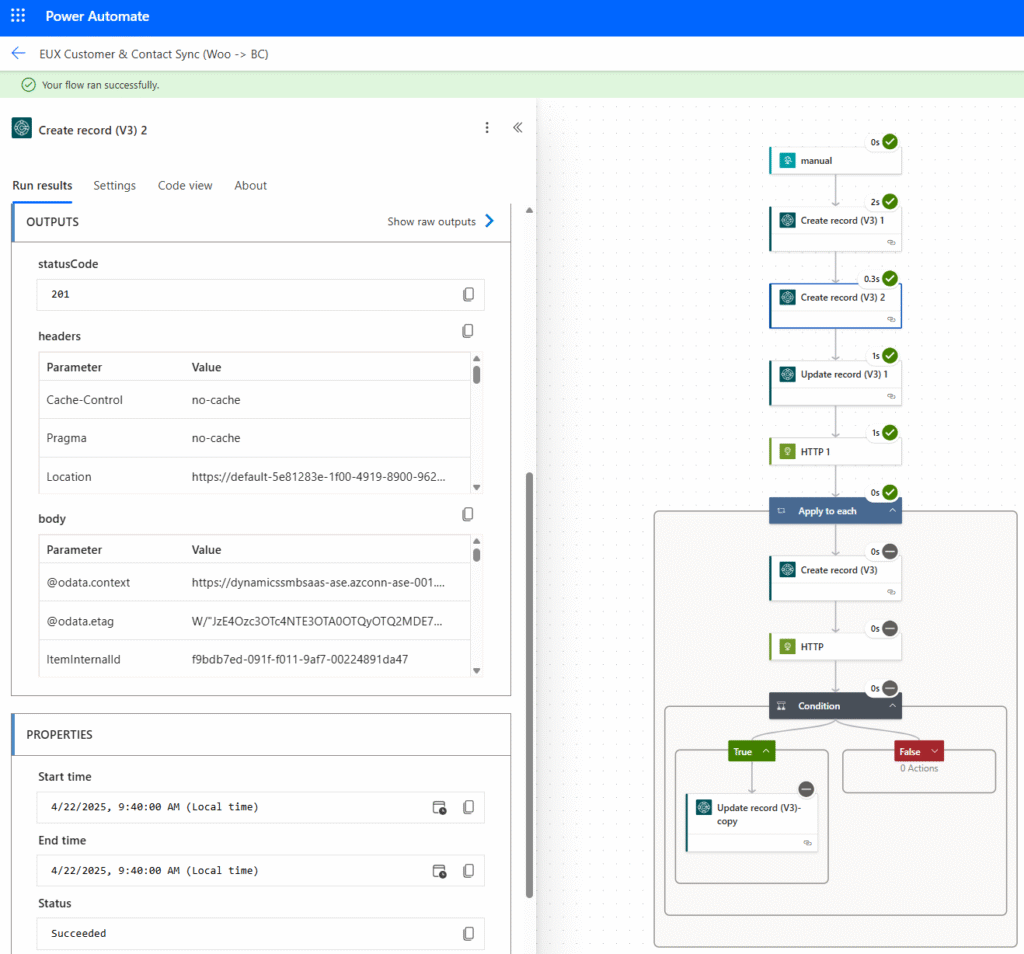Click the Update record (V3)-copy node icon
1024x954 pixels.
point(704,808)
